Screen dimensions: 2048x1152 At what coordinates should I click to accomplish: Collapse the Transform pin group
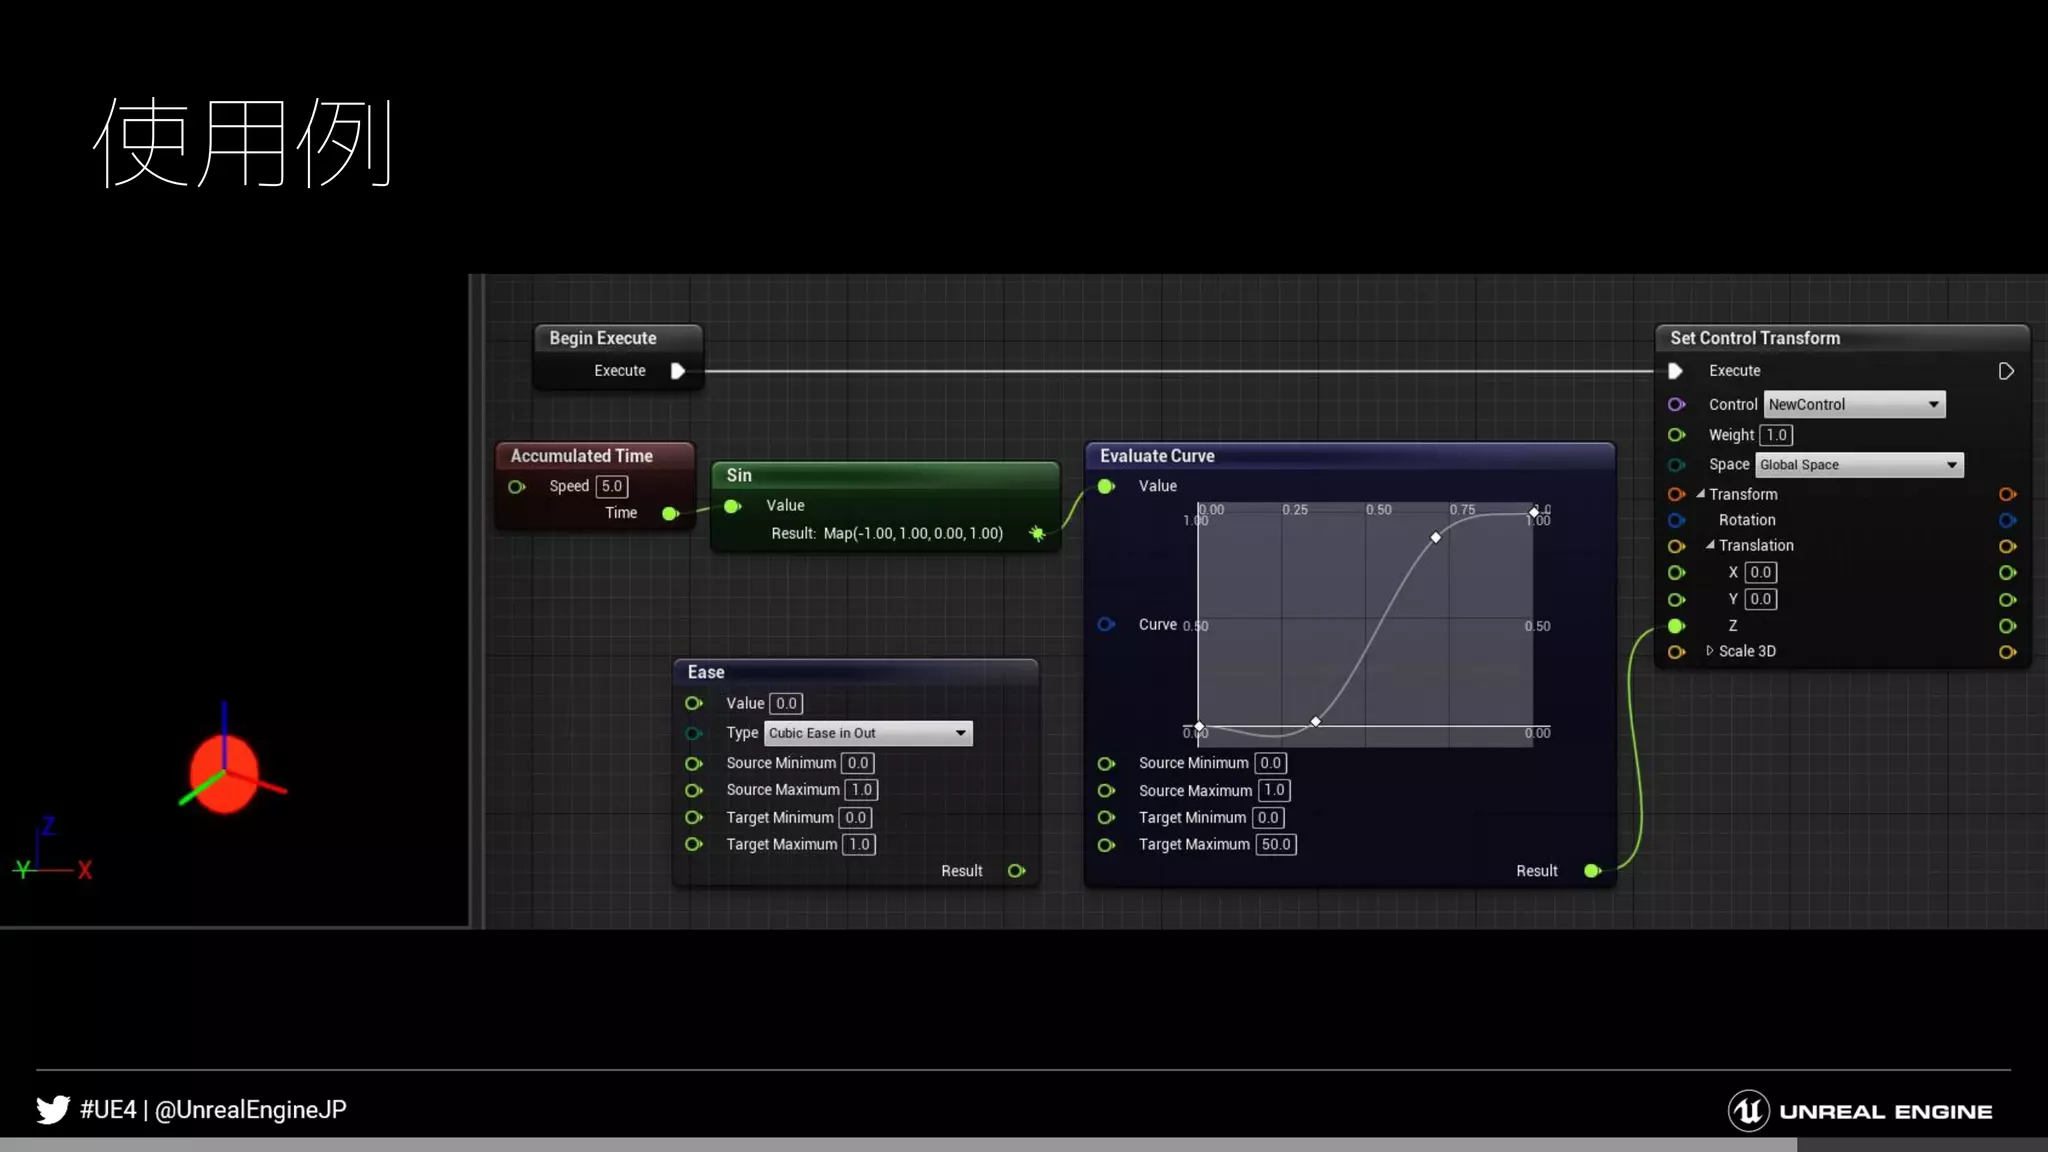click(x=1700, y=494)
